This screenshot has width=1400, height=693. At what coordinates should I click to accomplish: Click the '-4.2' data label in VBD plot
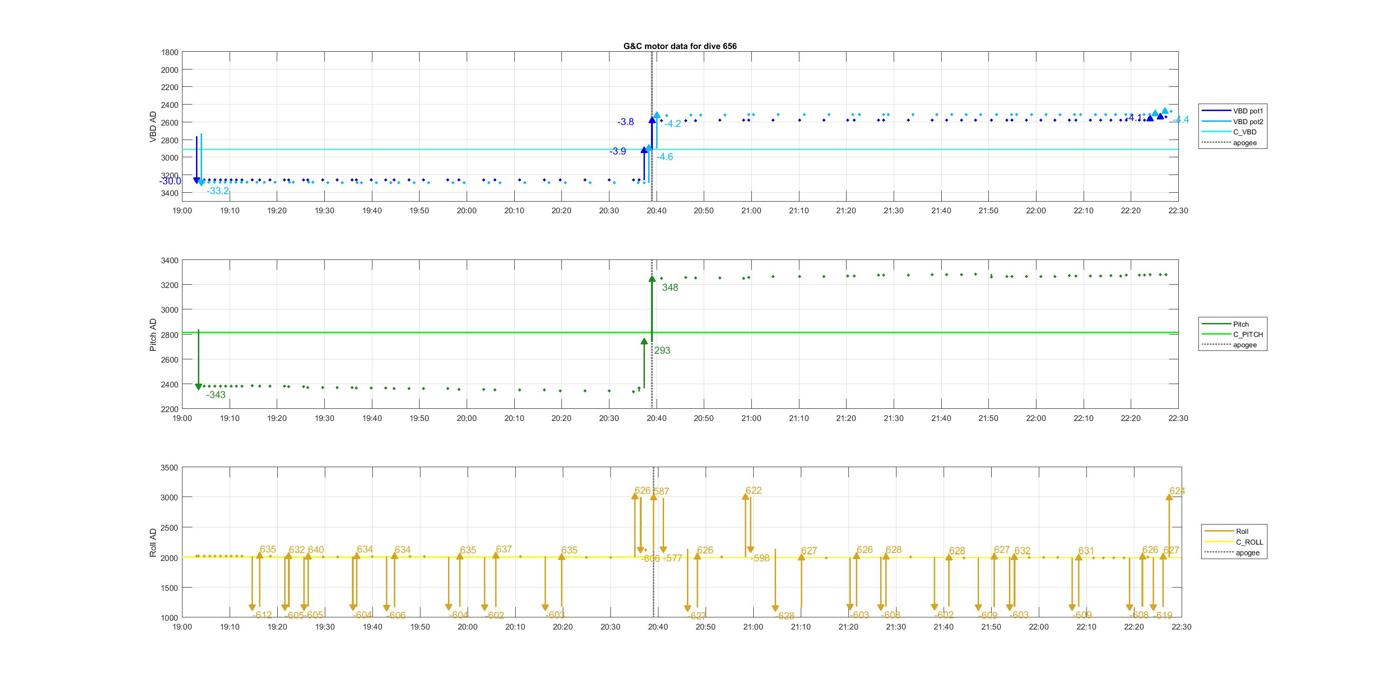pyautogui.click(x=673, y=124)
